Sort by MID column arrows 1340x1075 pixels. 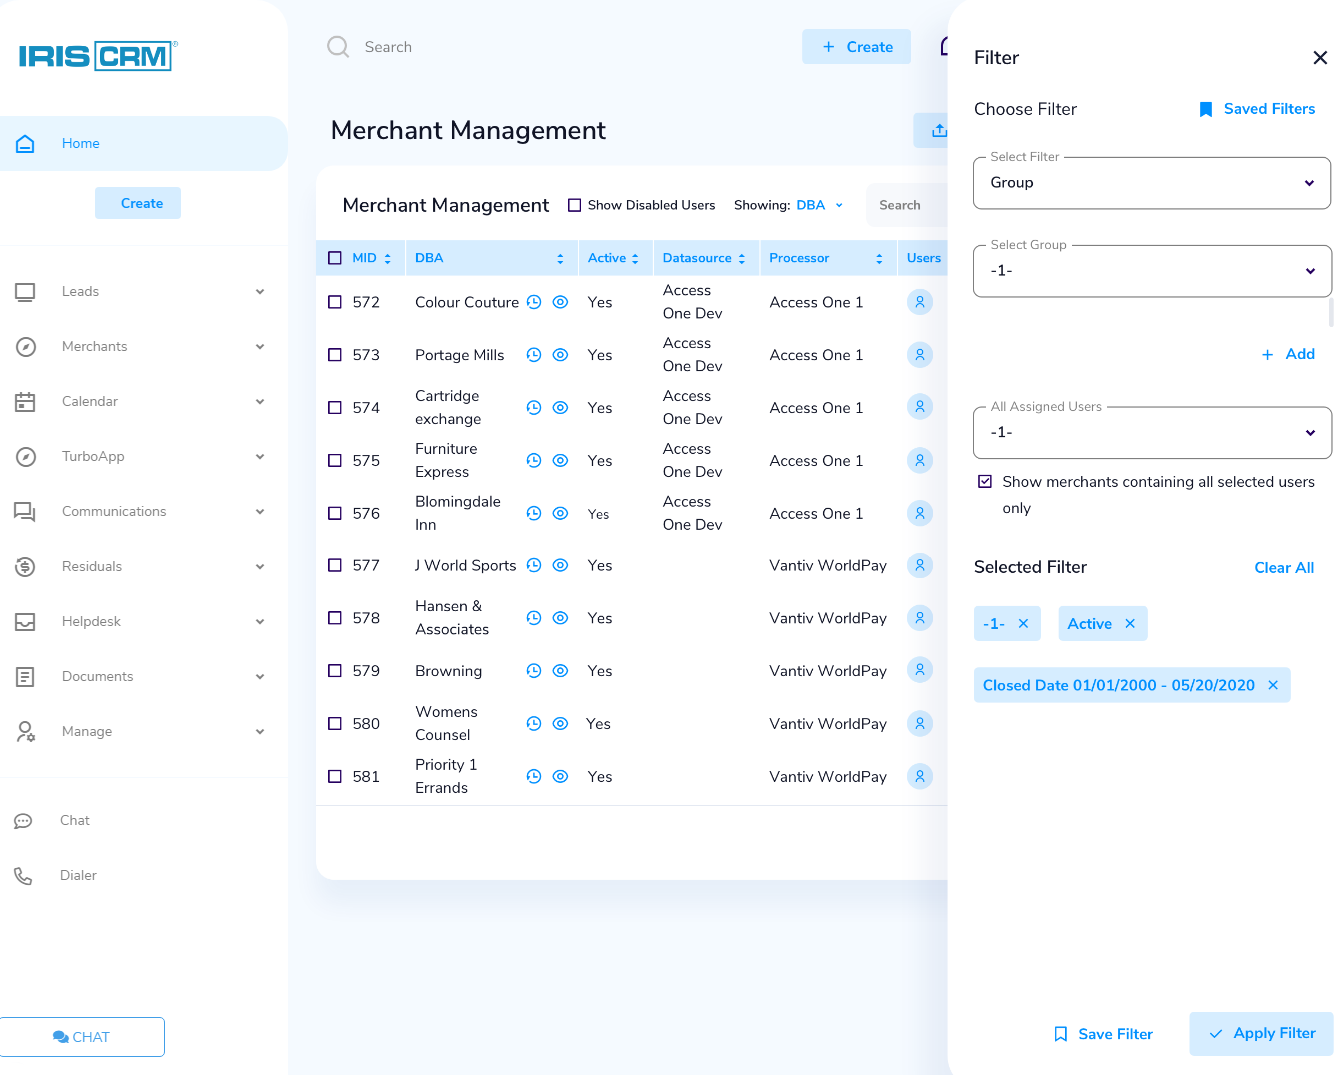click(388, 259)
